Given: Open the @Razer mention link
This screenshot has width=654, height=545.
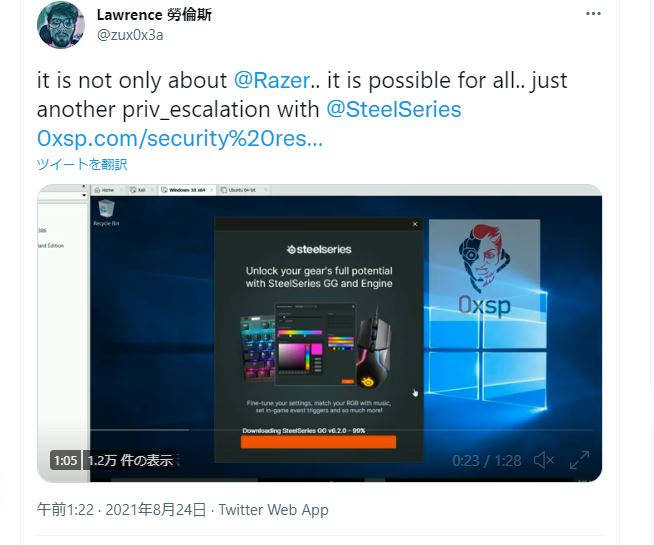Looking at the screenshot, I should 272,80.
